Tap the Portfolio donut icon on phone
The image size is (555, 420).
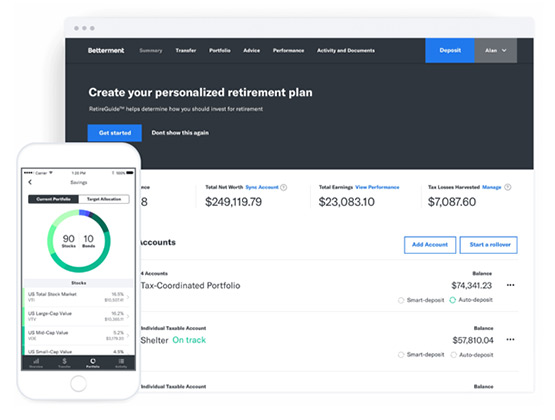tap(93, 363)
